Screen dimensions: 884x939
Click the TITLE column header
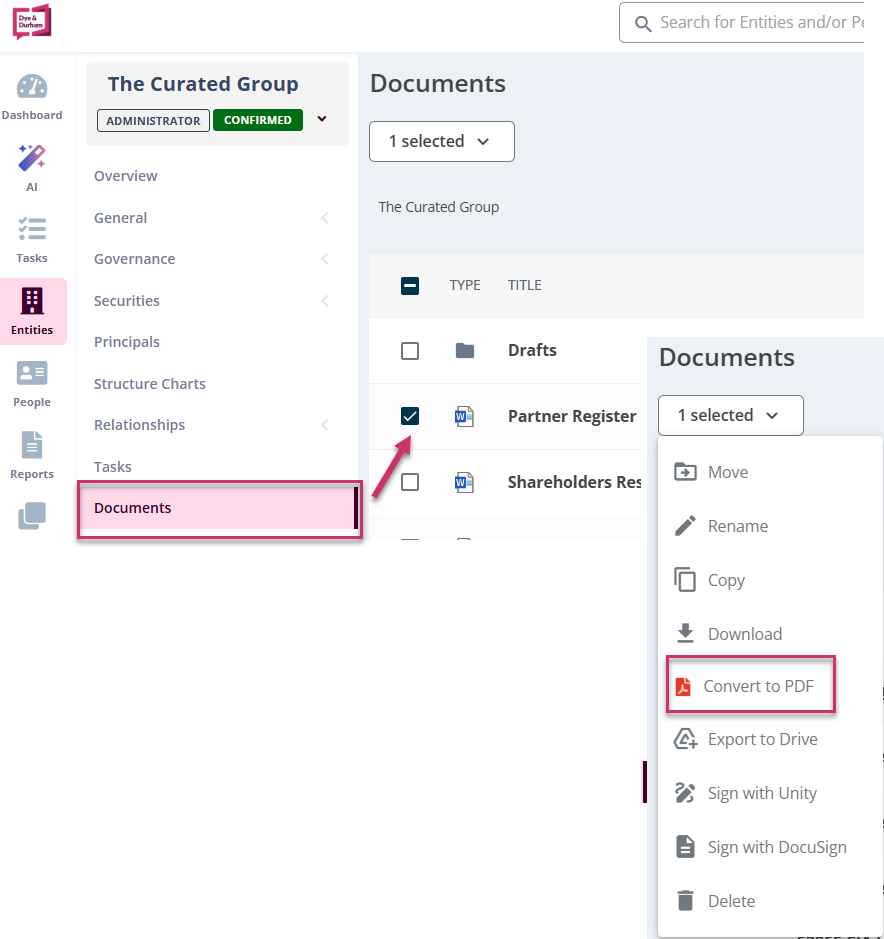coord(525,285)
